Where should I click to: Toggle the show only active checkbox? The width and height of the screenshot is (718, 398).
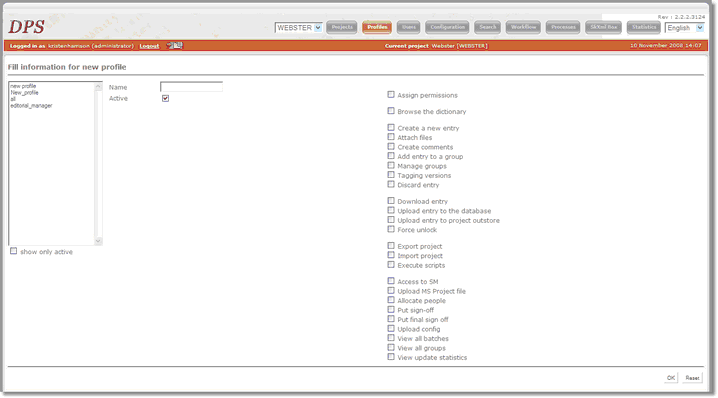tap(14, 251)
